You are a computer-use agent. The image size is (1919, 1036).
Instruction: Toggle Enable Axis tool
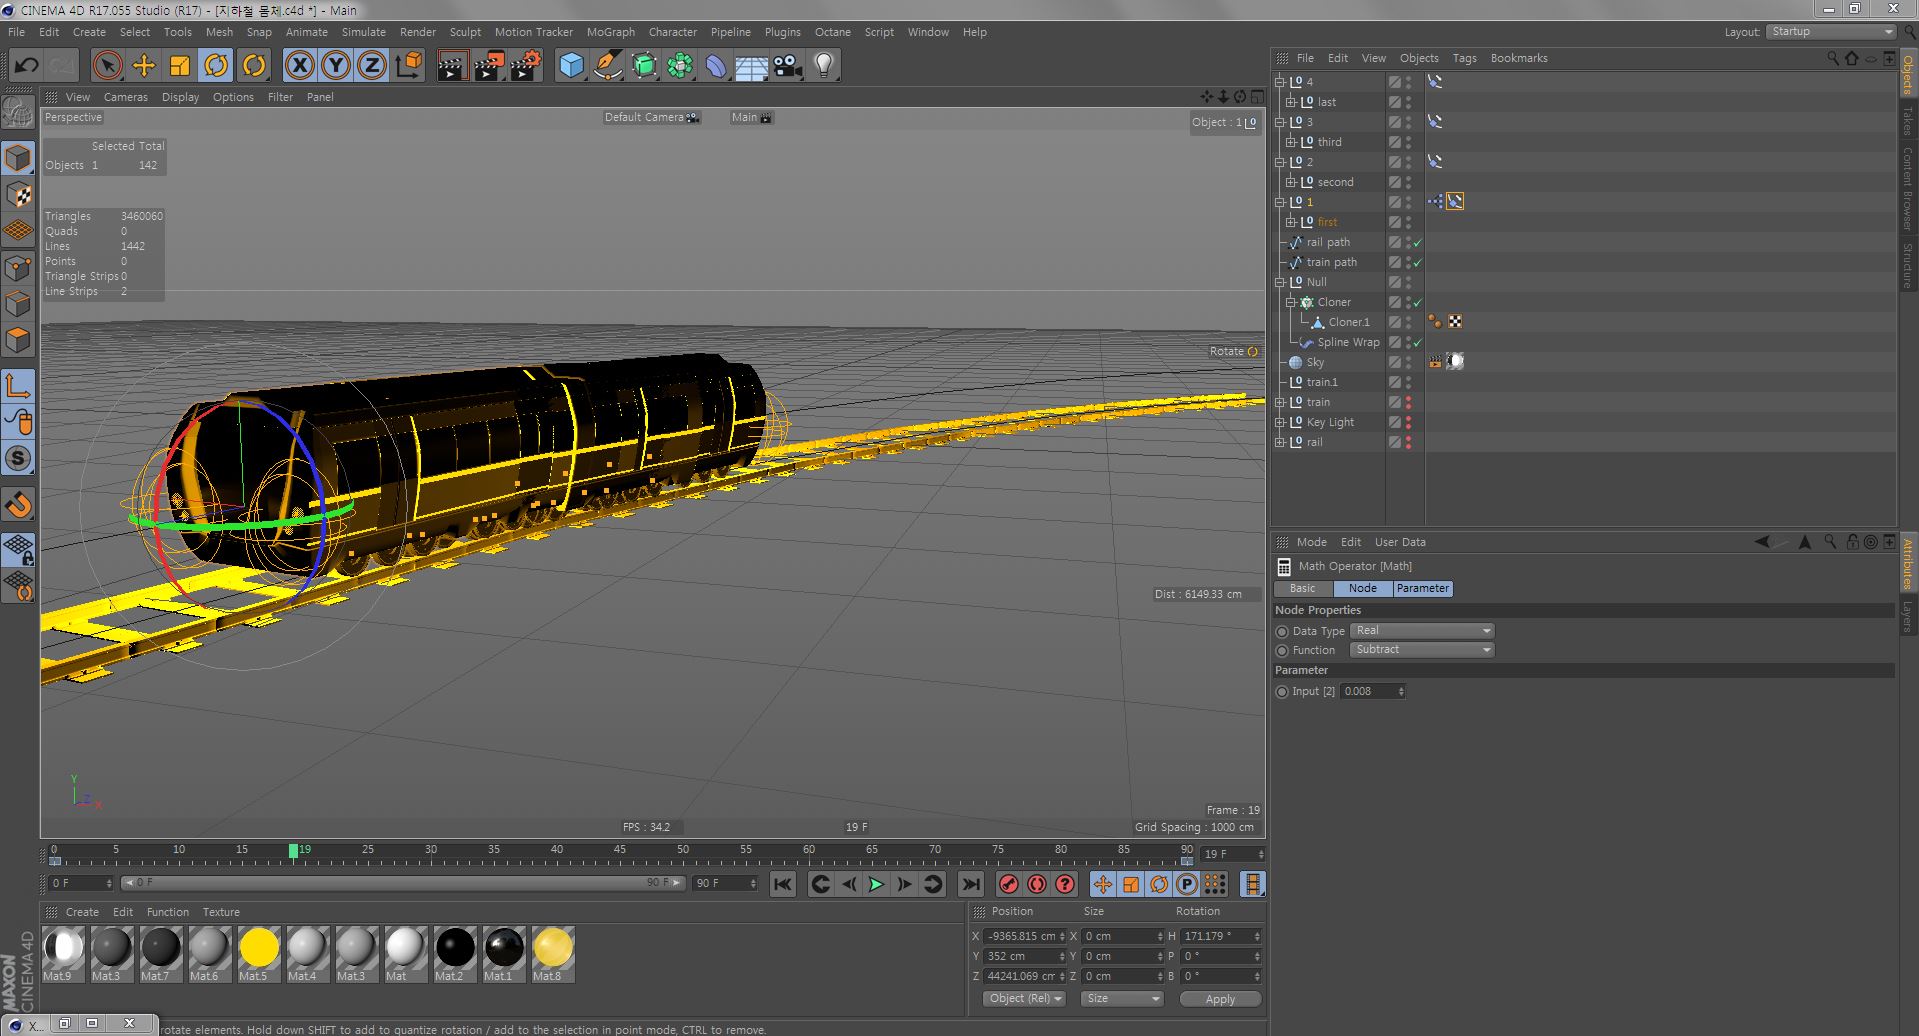pos(18,385)
